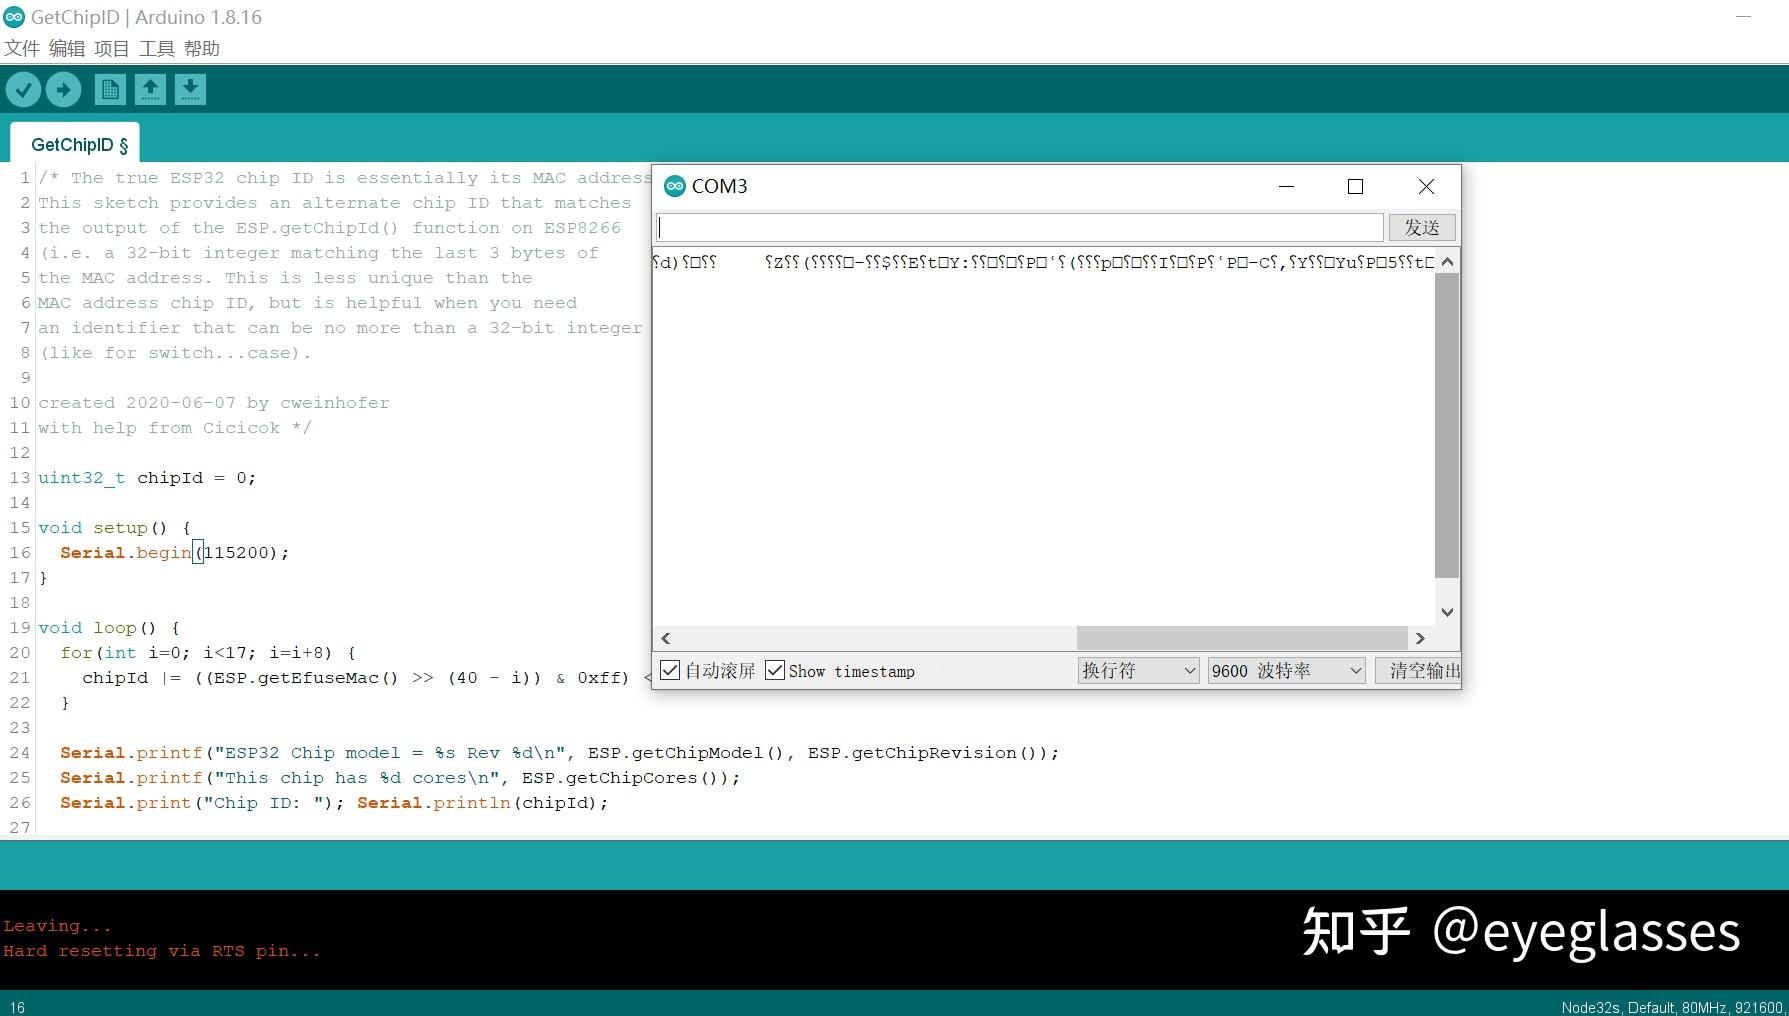Upload the sketch to the board
The image size is (1789, 1016).
63,89
